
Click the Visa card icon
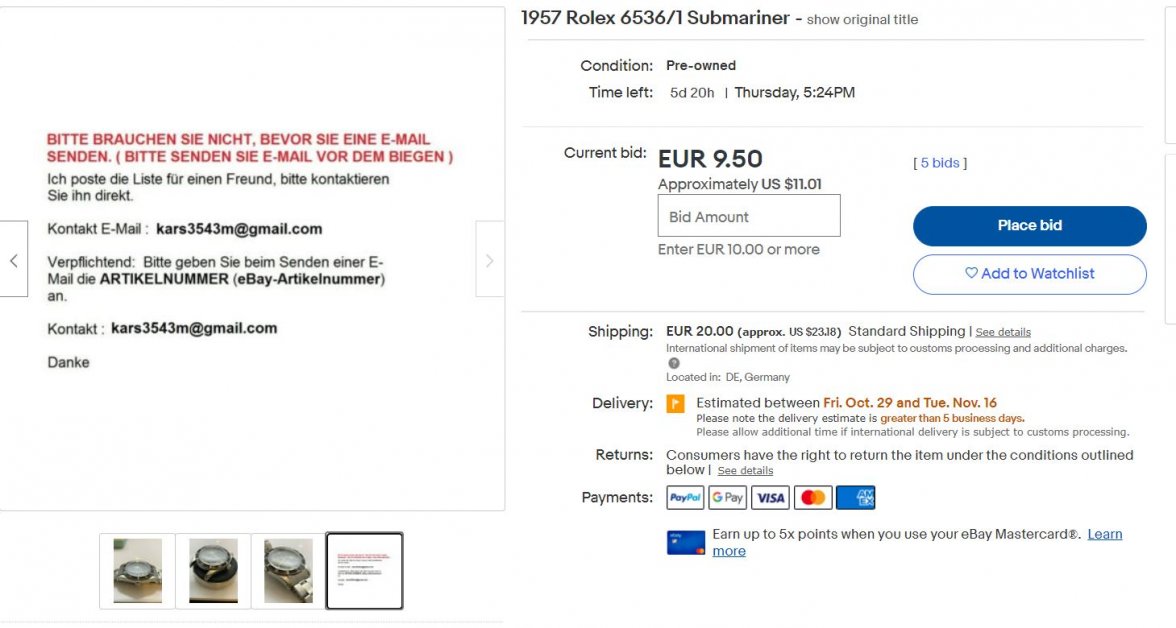[771, 497]
